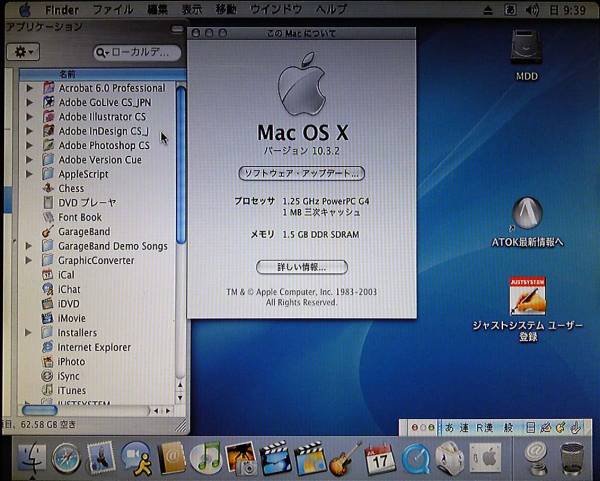Viewport: 600px width, 481px height.
Task: Expand the Adobe Version Cue folder
Action: [x=29, y=160]
